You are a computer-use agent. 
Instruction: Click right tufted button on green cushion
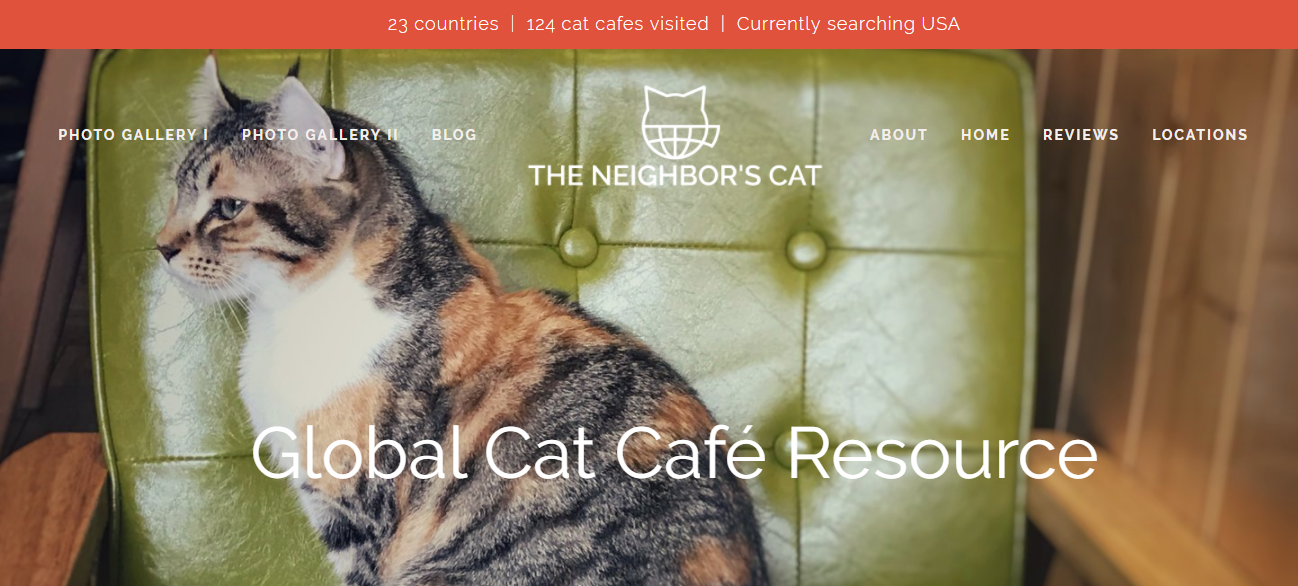tap(806, 248)
